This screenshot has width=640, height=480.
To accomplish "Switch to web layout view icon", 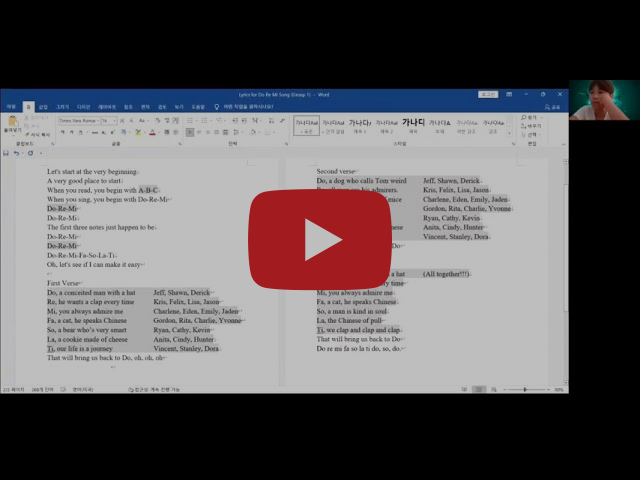I will point(494,390).
